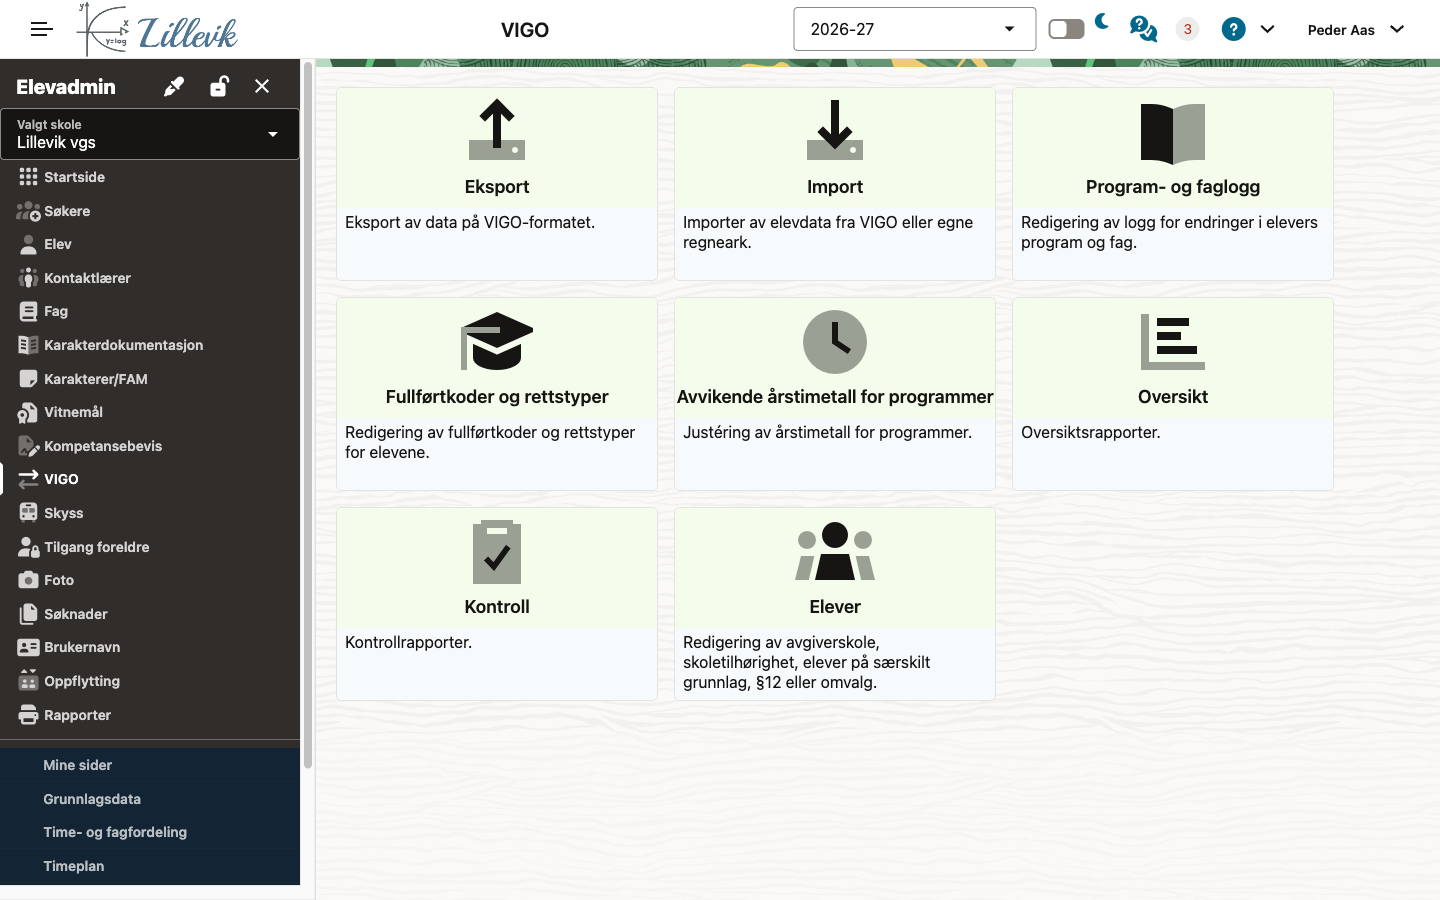The width and height of the screenshot is (1440, 900).
Task: Open Kontaktlærer in the sidebar
Action: 150,278
